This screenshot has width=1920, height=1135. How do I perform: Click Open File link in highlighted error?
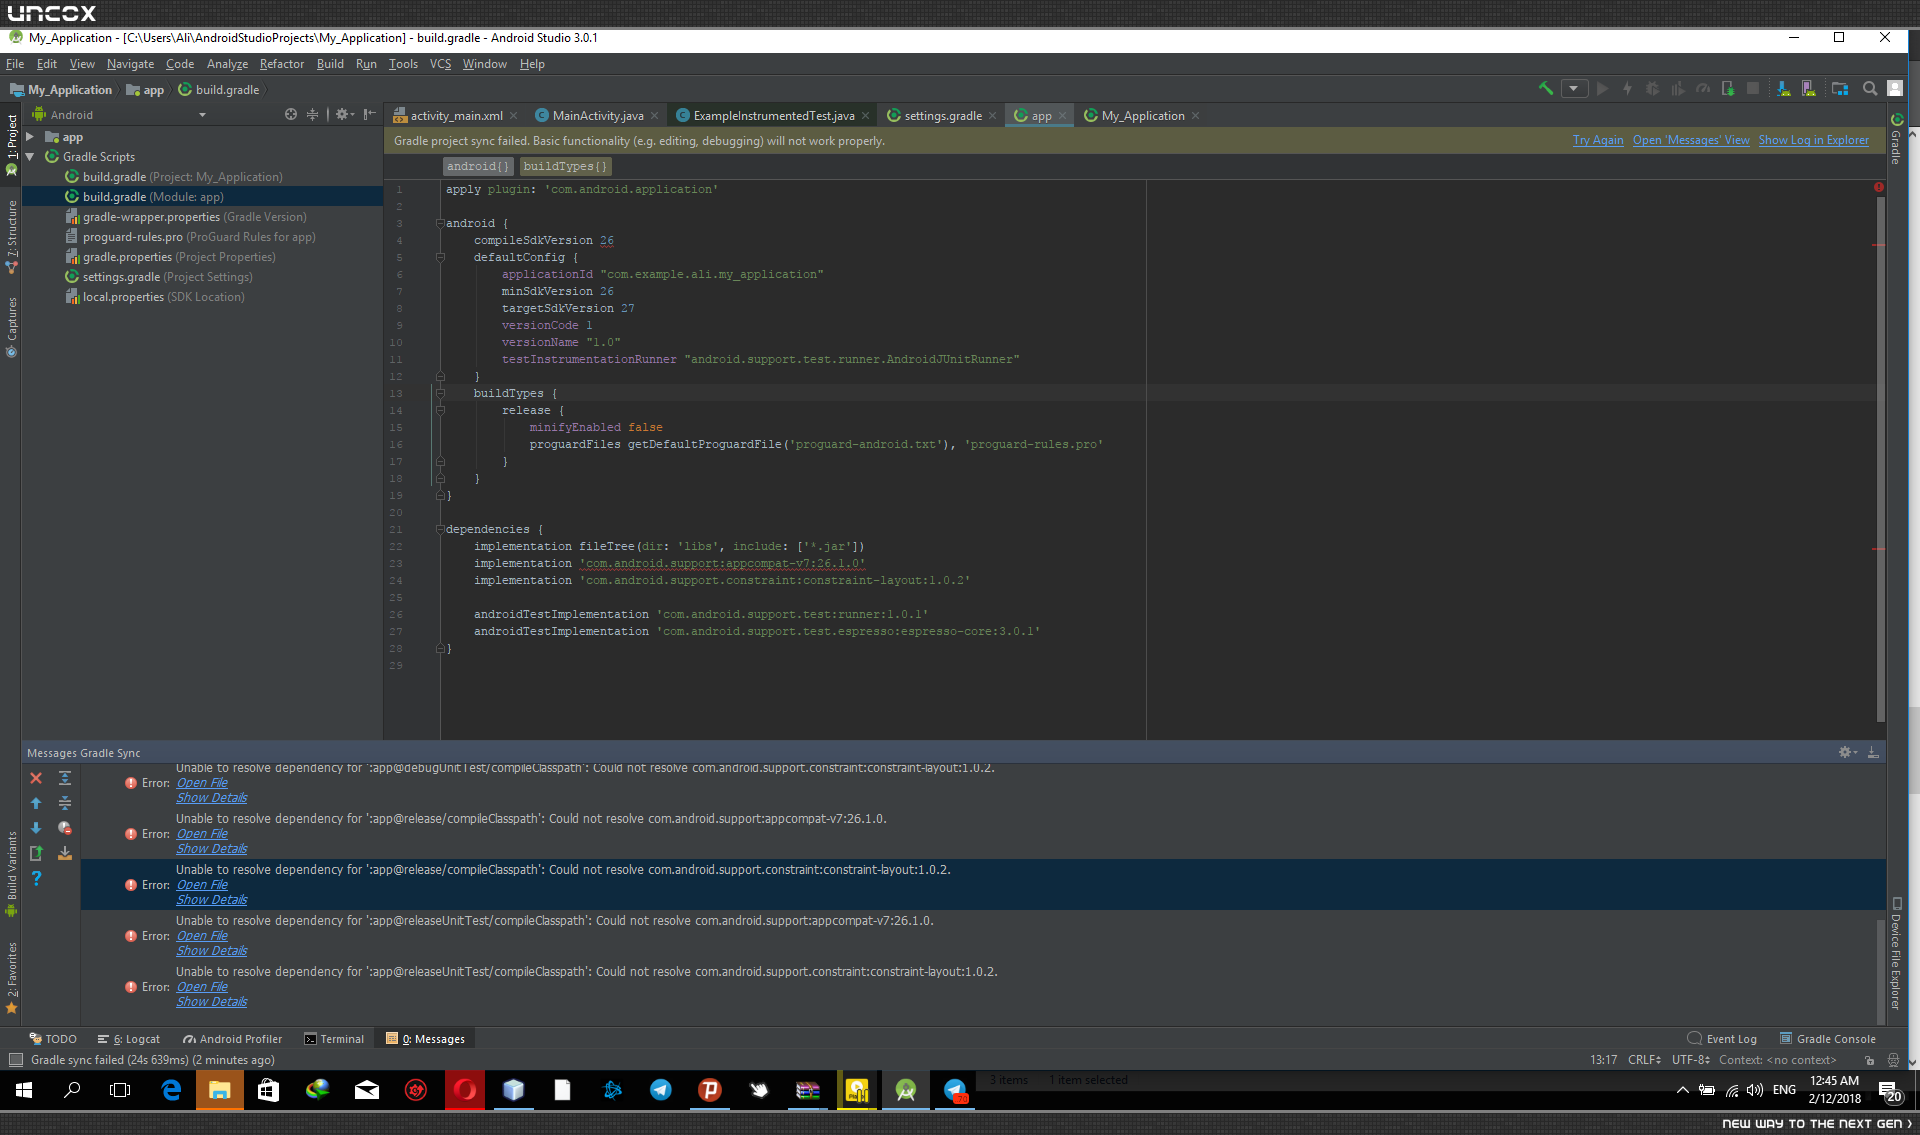pyautogui.click(x=202, y=885)
